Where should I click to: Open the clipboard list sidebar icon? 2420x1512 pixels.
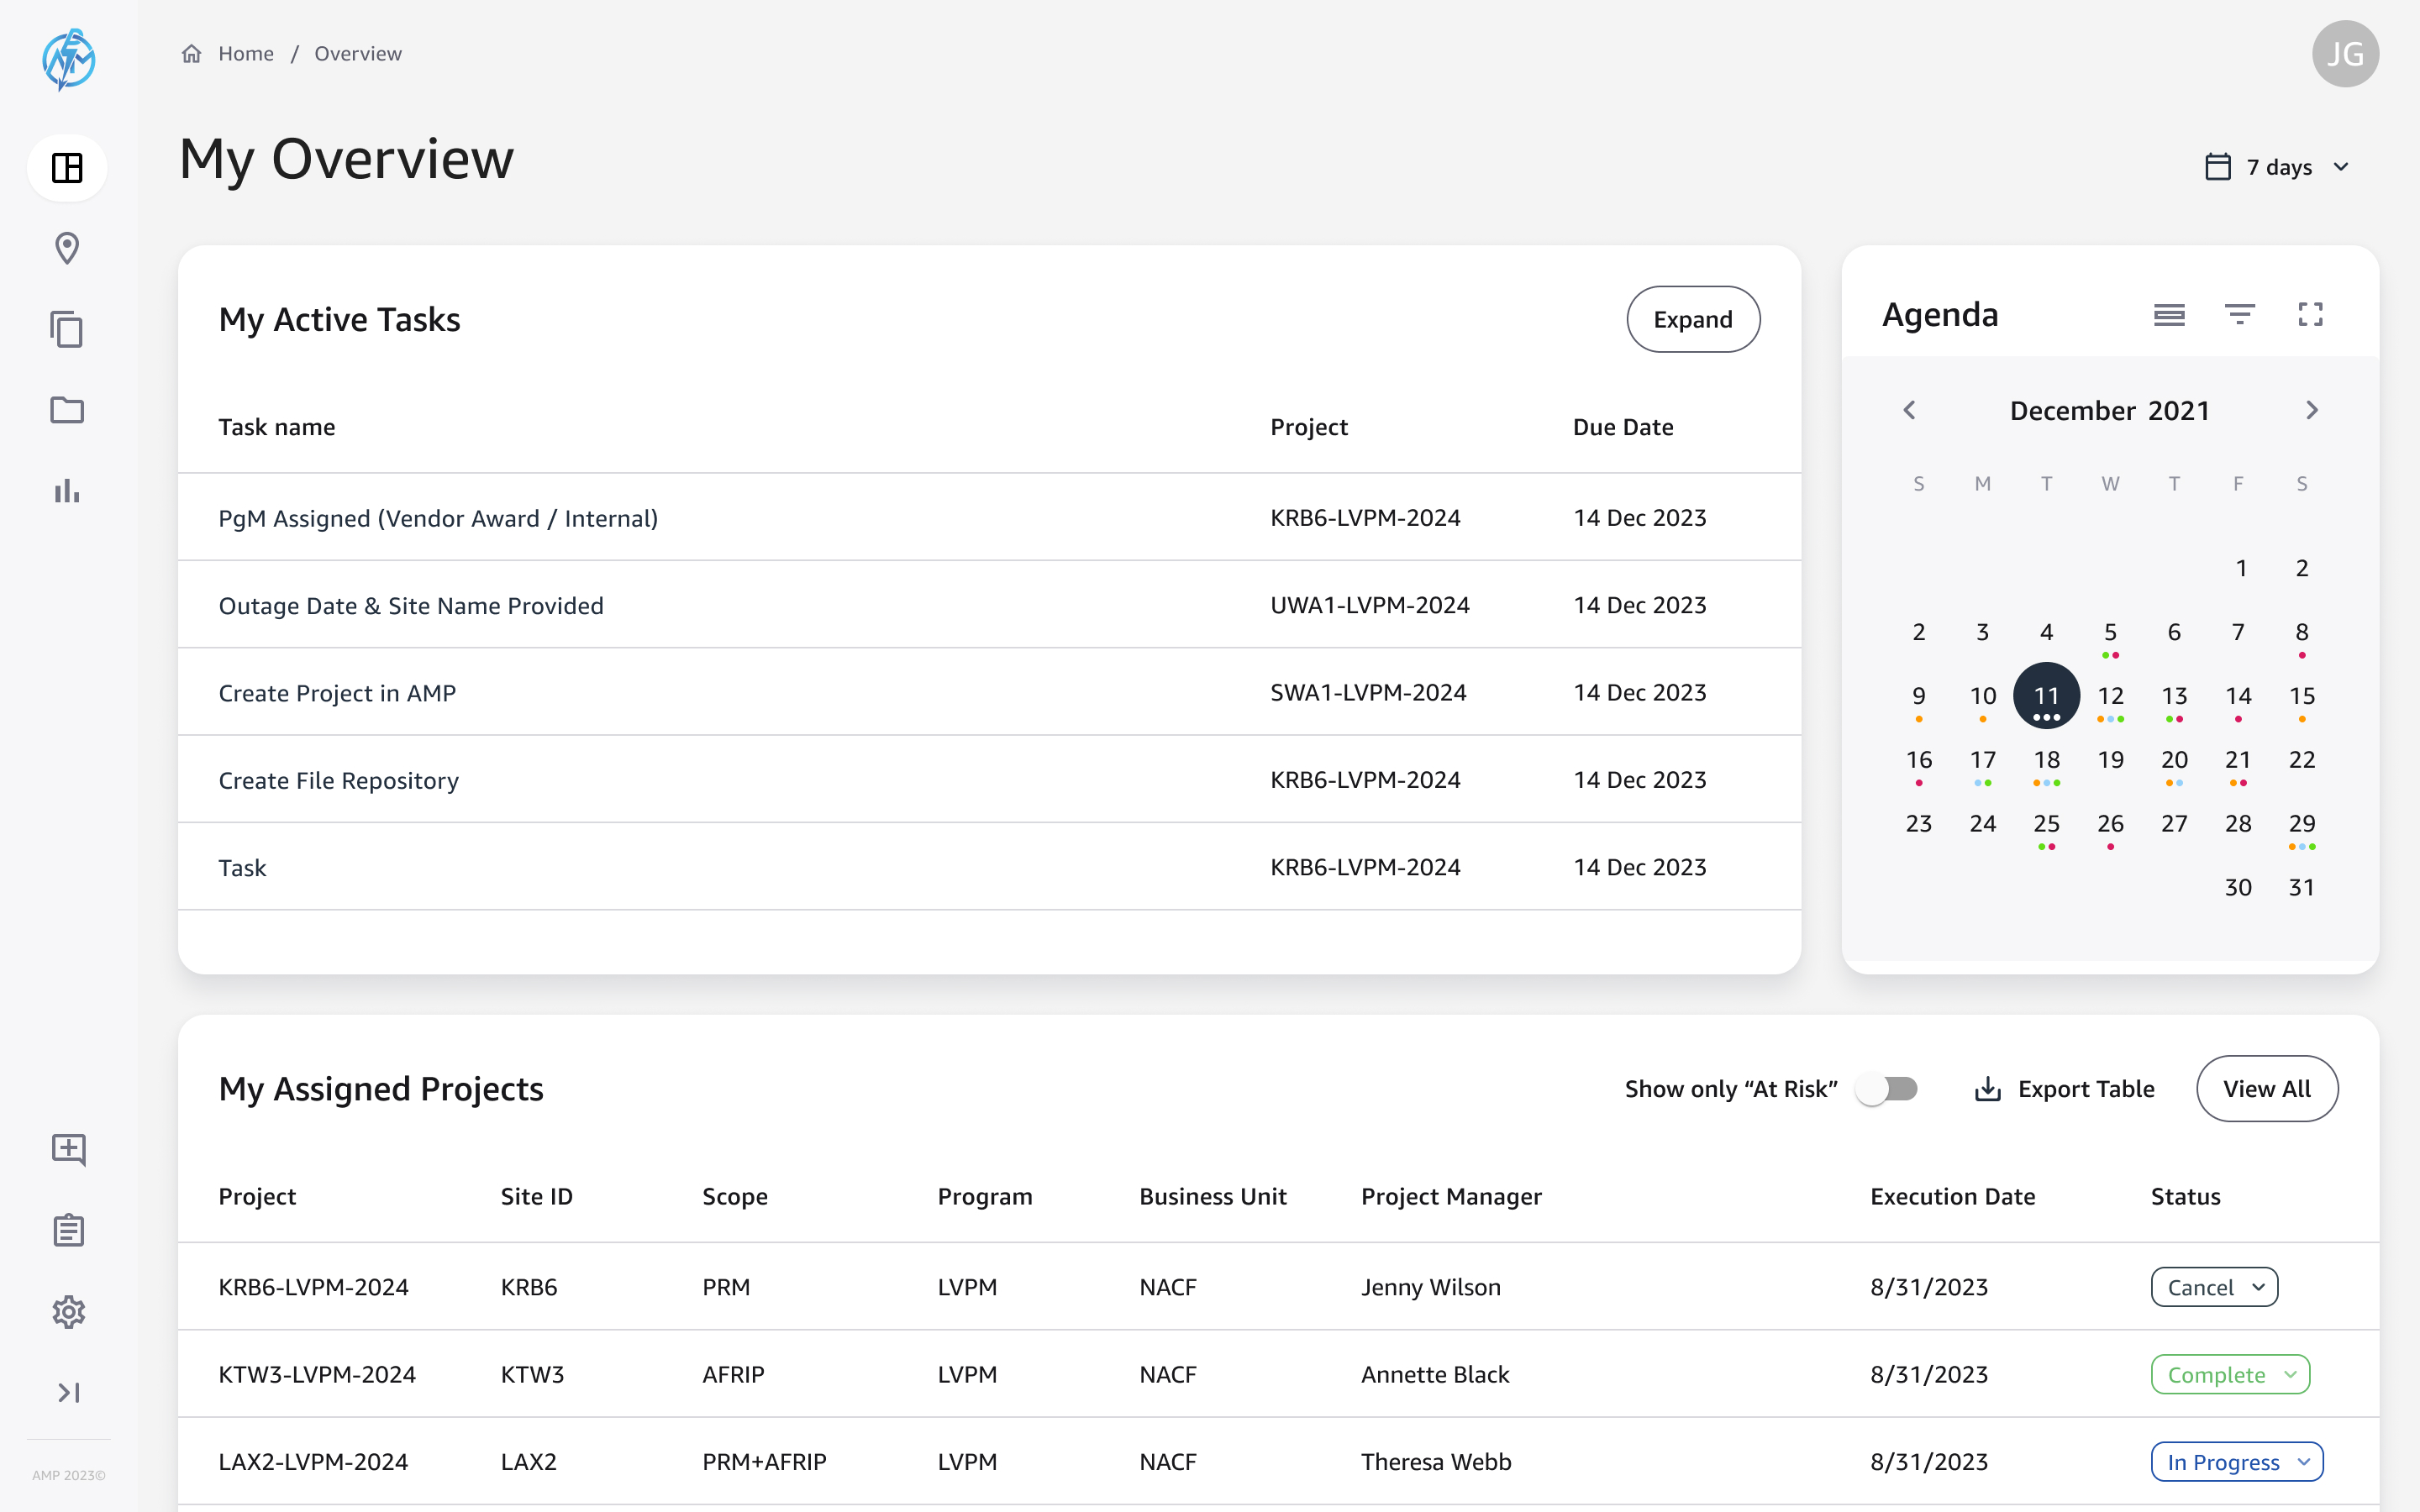68,1230
